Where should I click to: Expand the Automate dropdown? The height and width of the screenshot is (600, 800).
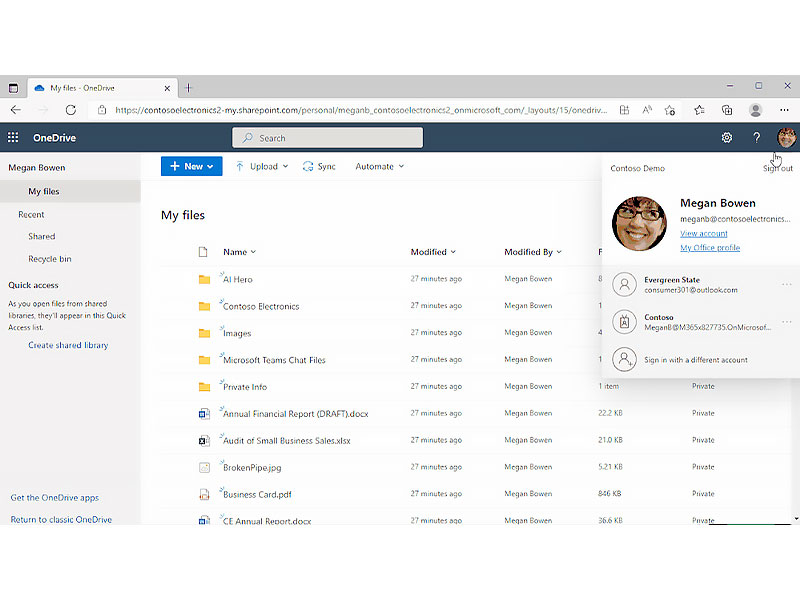pos(380,166)
